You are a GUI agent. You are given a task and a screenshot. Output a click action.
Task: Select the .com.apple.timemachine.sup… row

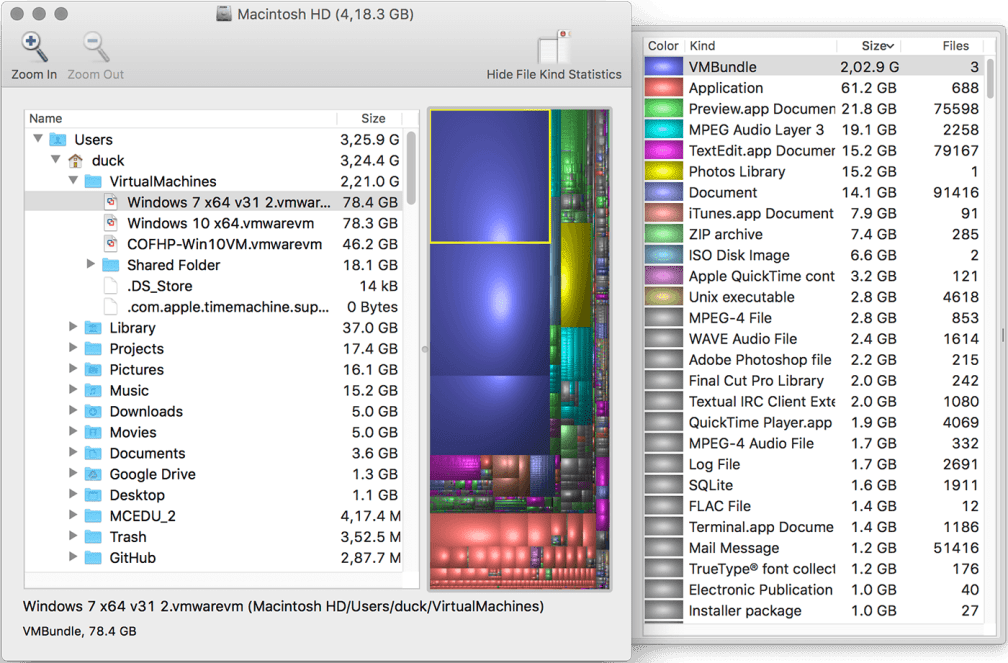[214, 307]
